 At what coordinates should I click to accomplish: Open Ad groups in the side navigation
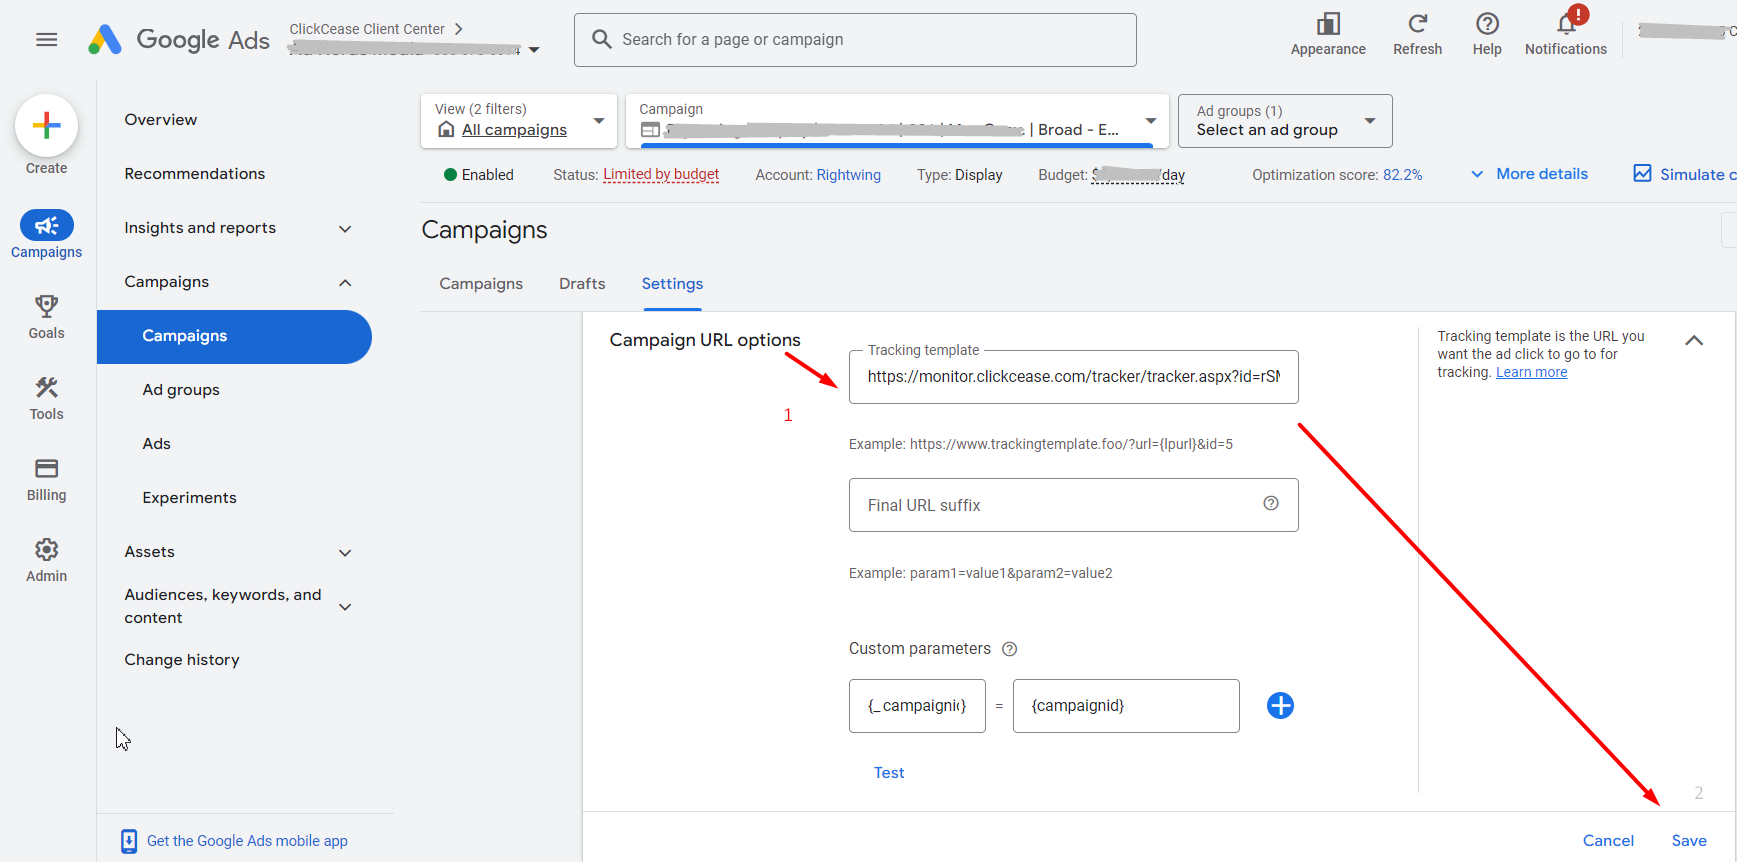click(x=181, y=390)
